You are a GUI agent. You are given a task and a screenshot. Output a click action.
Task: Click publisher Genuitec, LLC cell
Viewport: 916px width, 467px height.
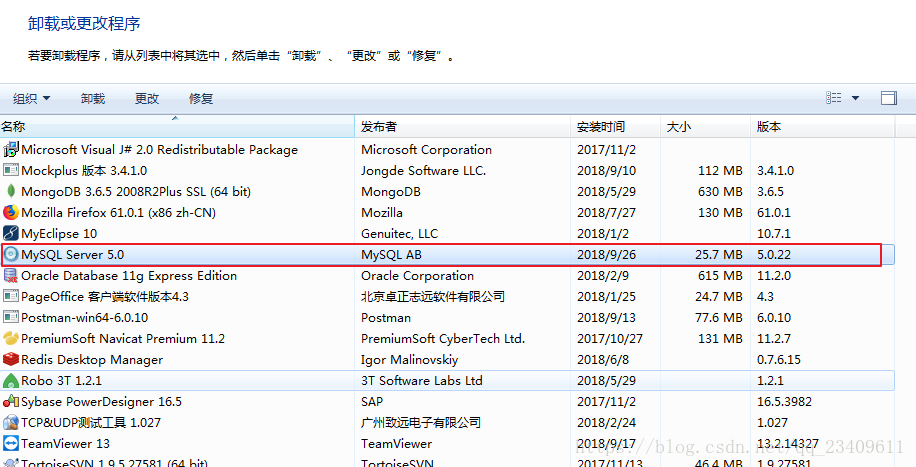pyautogui.click(x=400, y=233)
